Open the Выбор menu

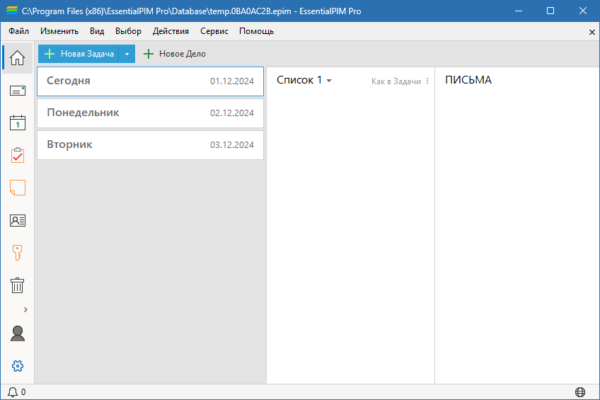[x=128, y=31]
